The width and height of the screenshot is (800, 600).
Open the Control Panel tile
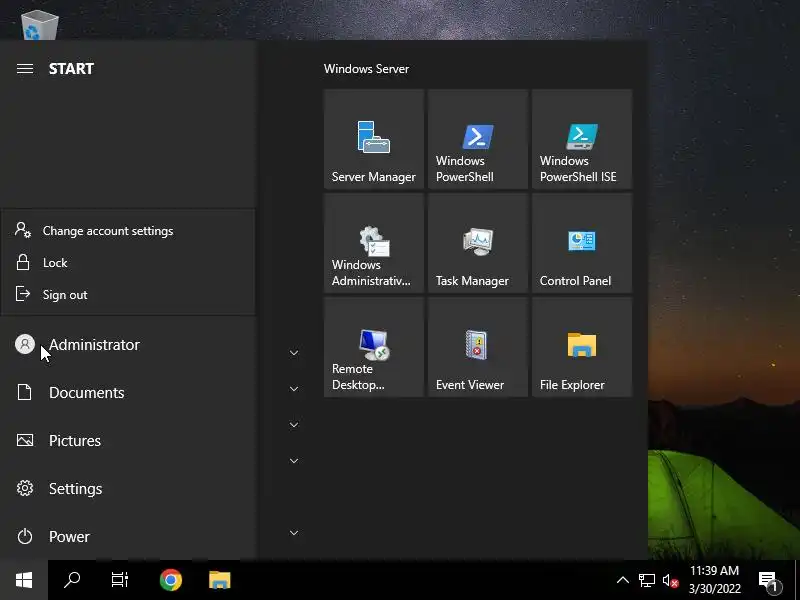(x=582, y=243)
